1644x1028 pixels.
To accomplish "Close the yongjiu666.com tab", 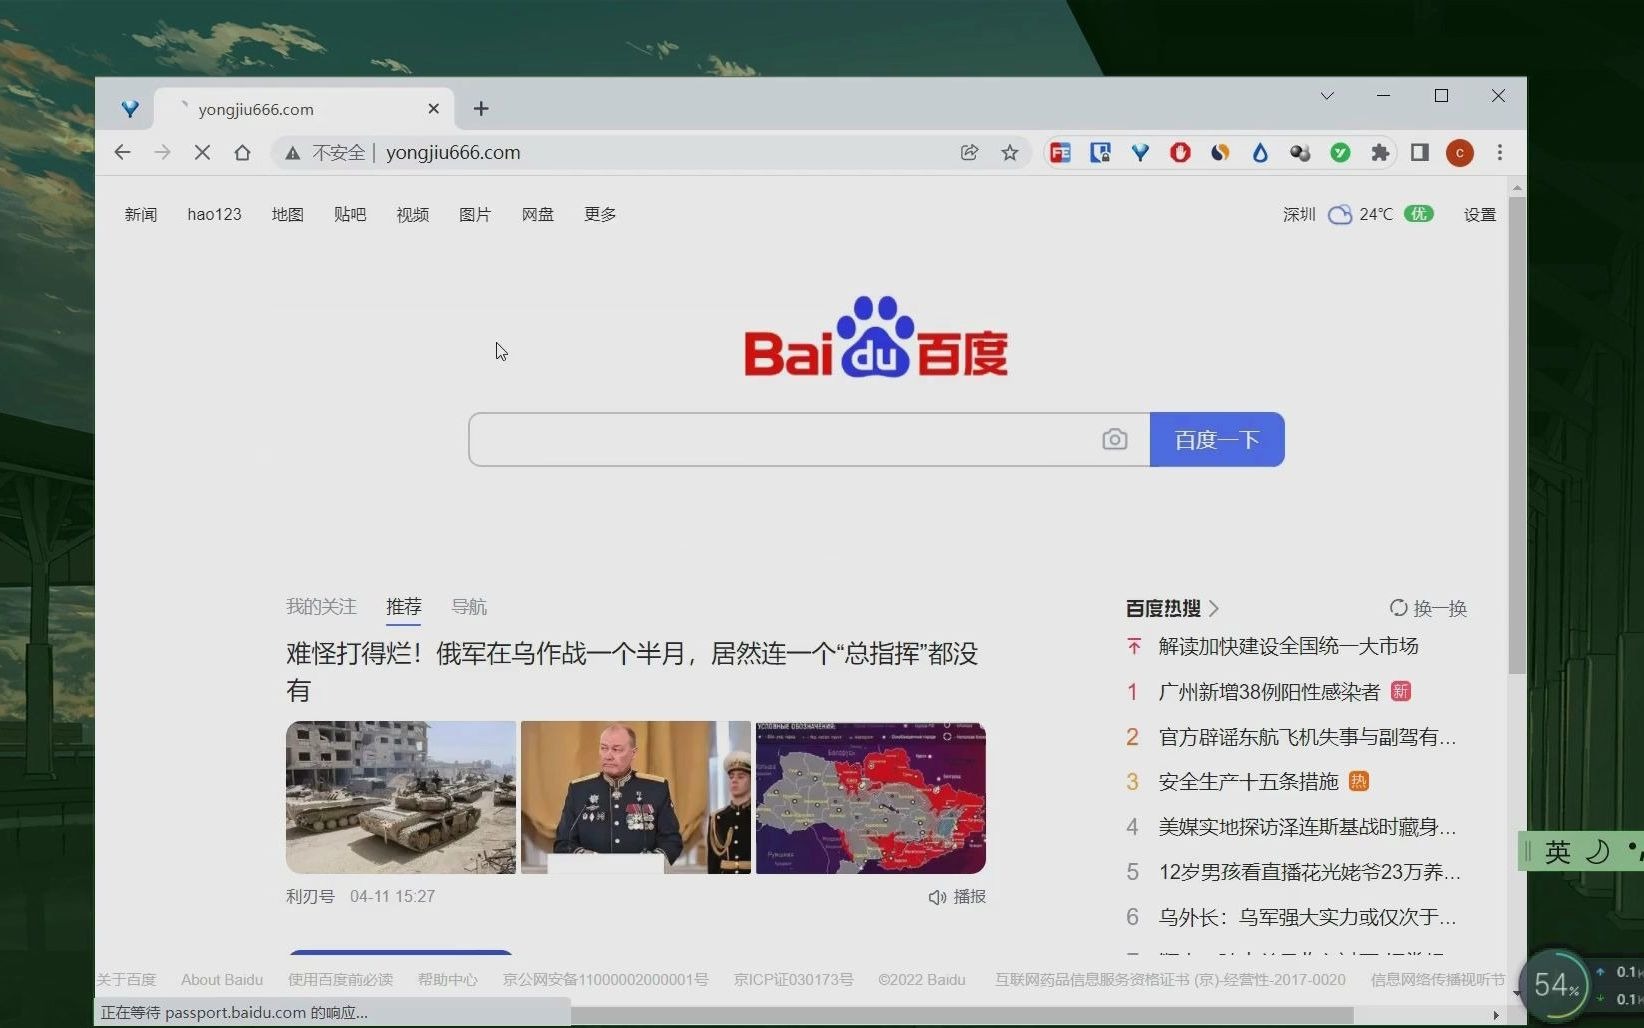I will pos(433,108).
